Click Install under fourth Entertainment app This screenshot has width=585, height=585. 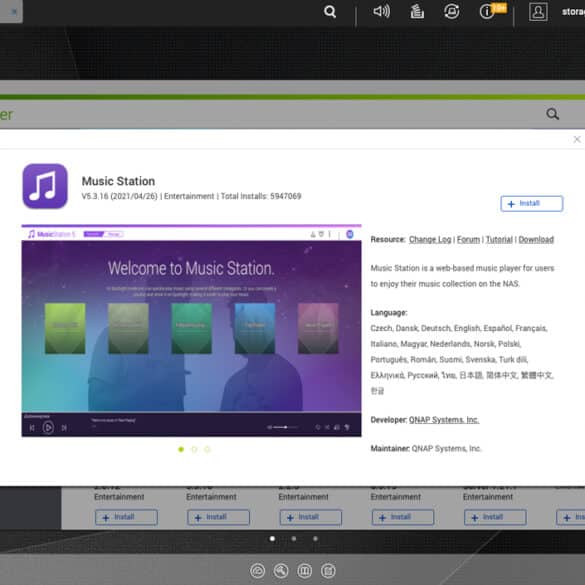pos(403,517)
